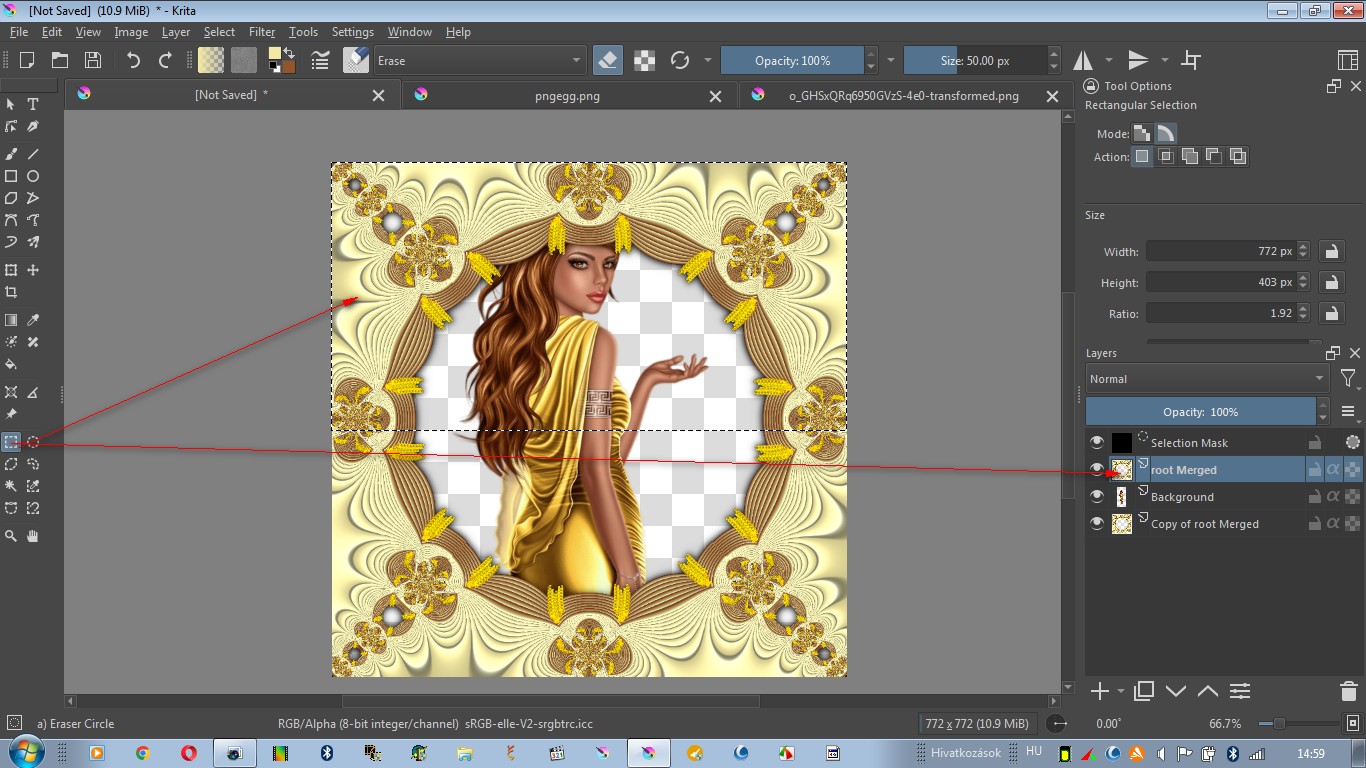
Task: Select the Contiguous Selection magic wand tool
Action: coord(11,486)
